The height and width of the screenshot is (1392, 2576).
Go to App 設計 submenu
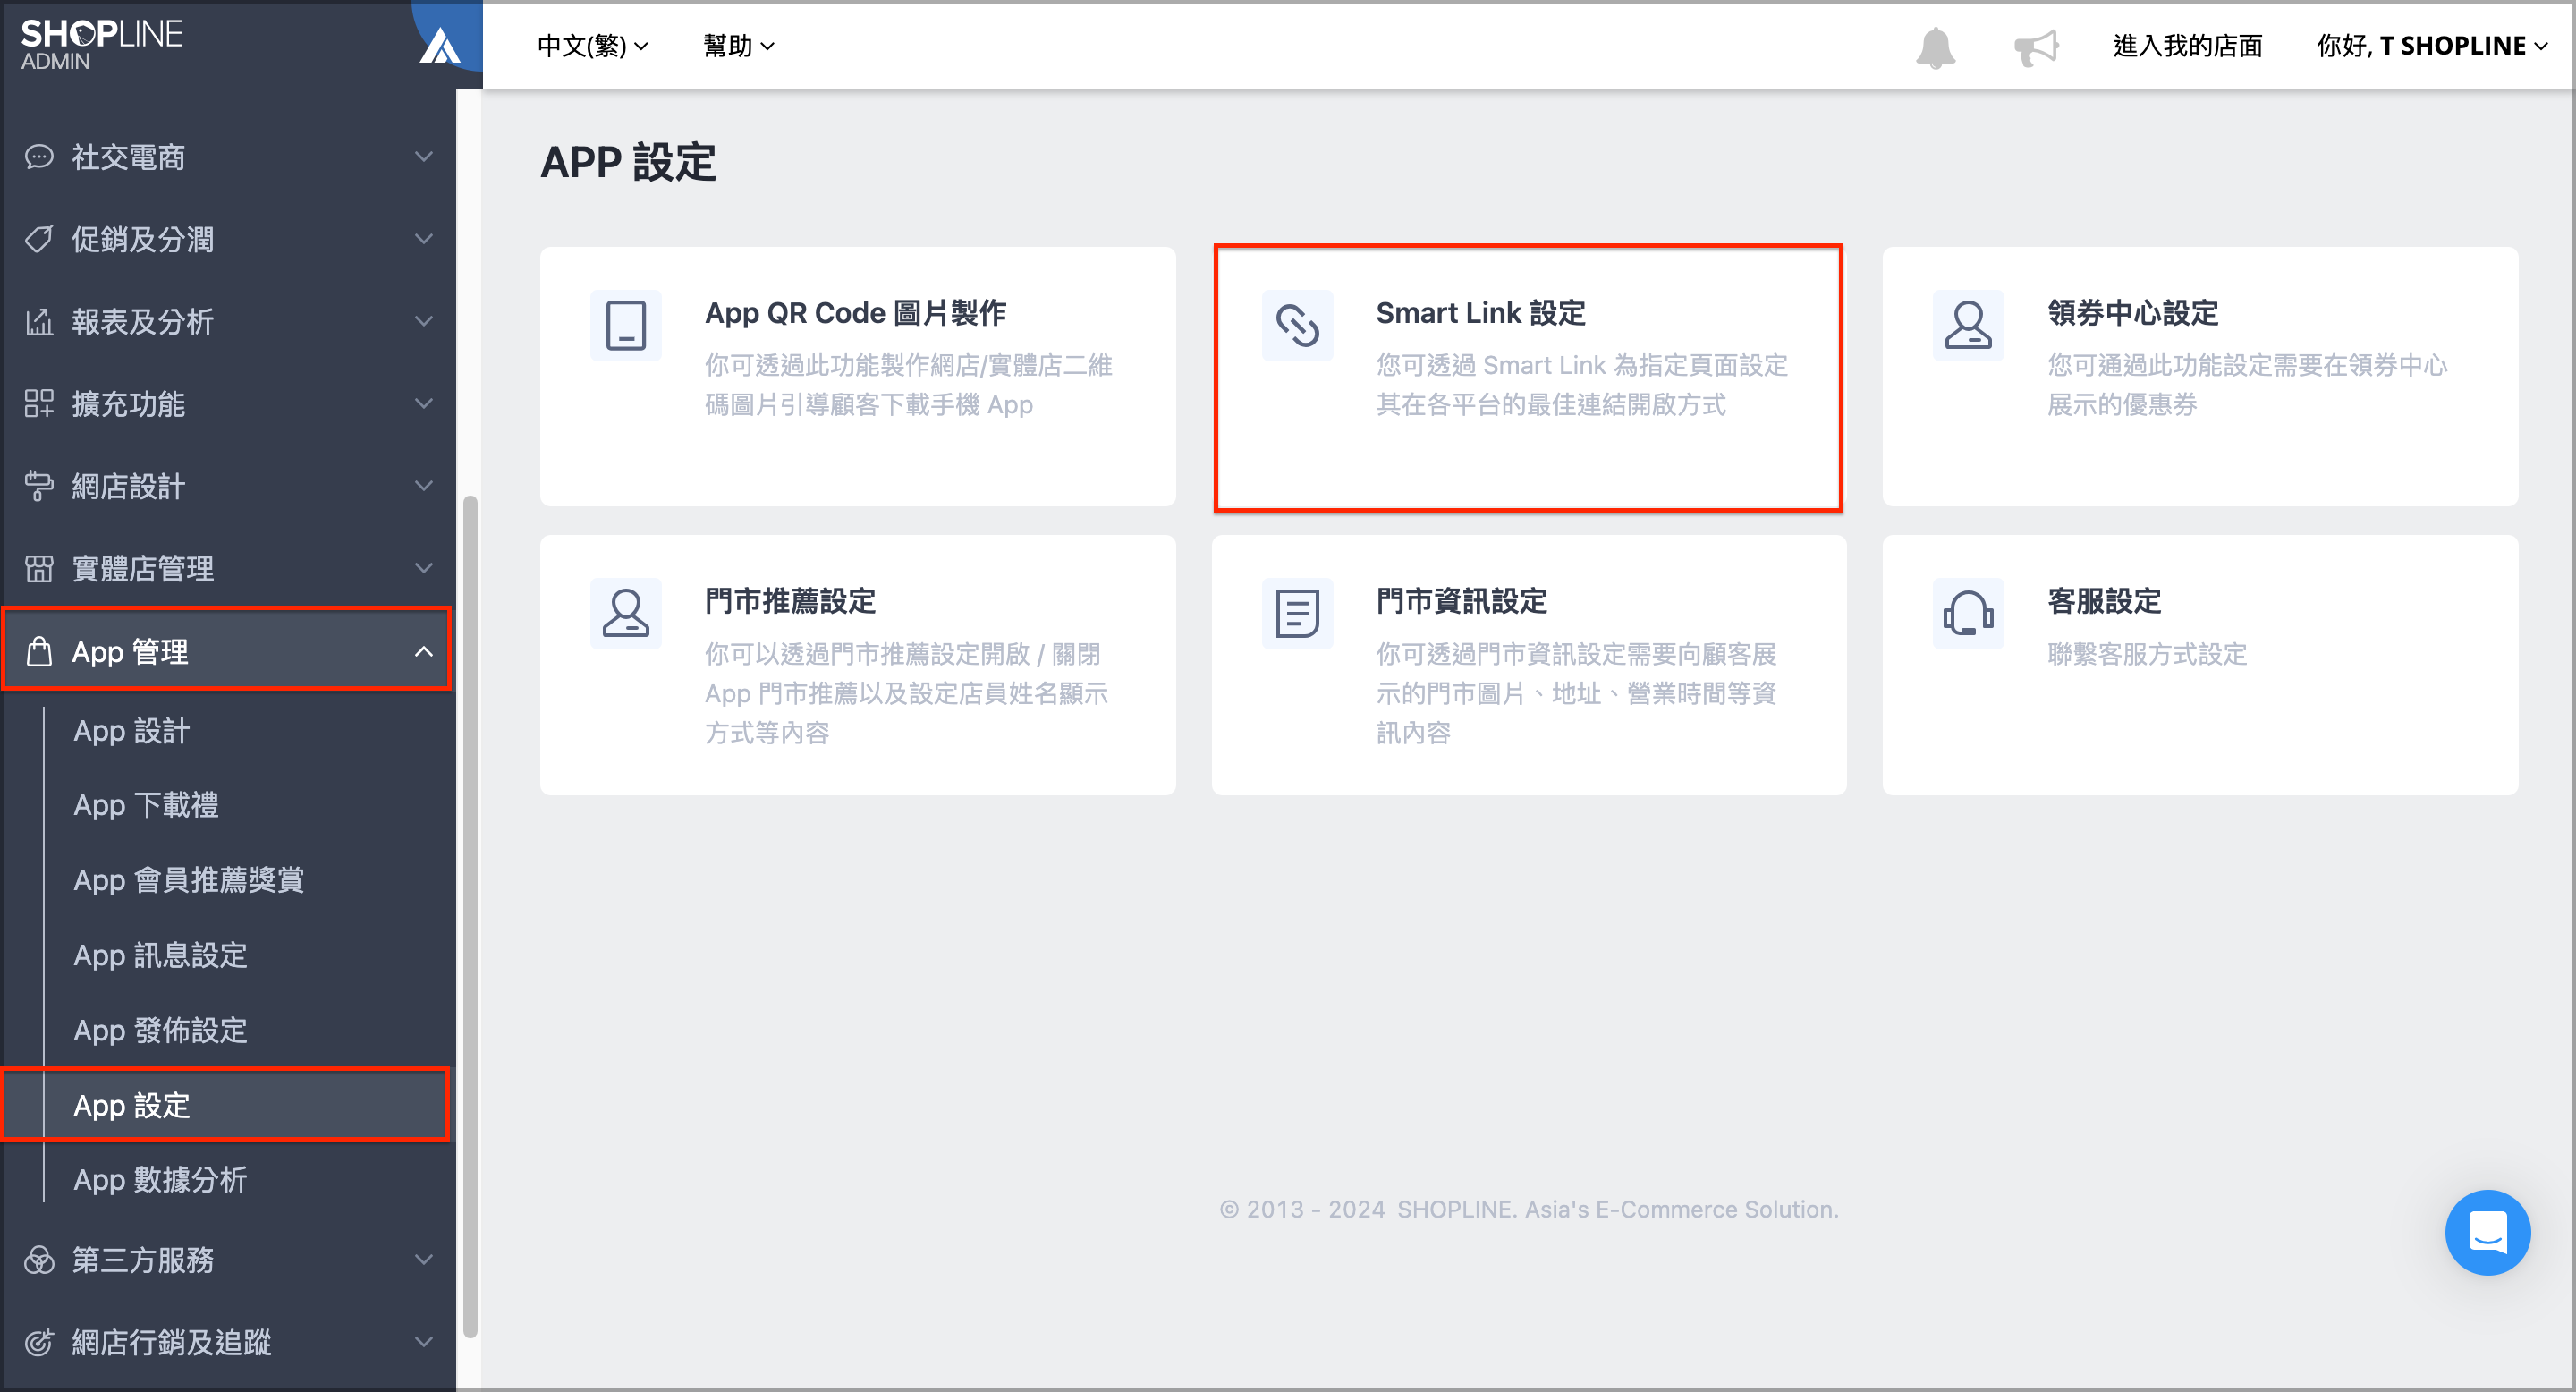click(x=131, y=731)
